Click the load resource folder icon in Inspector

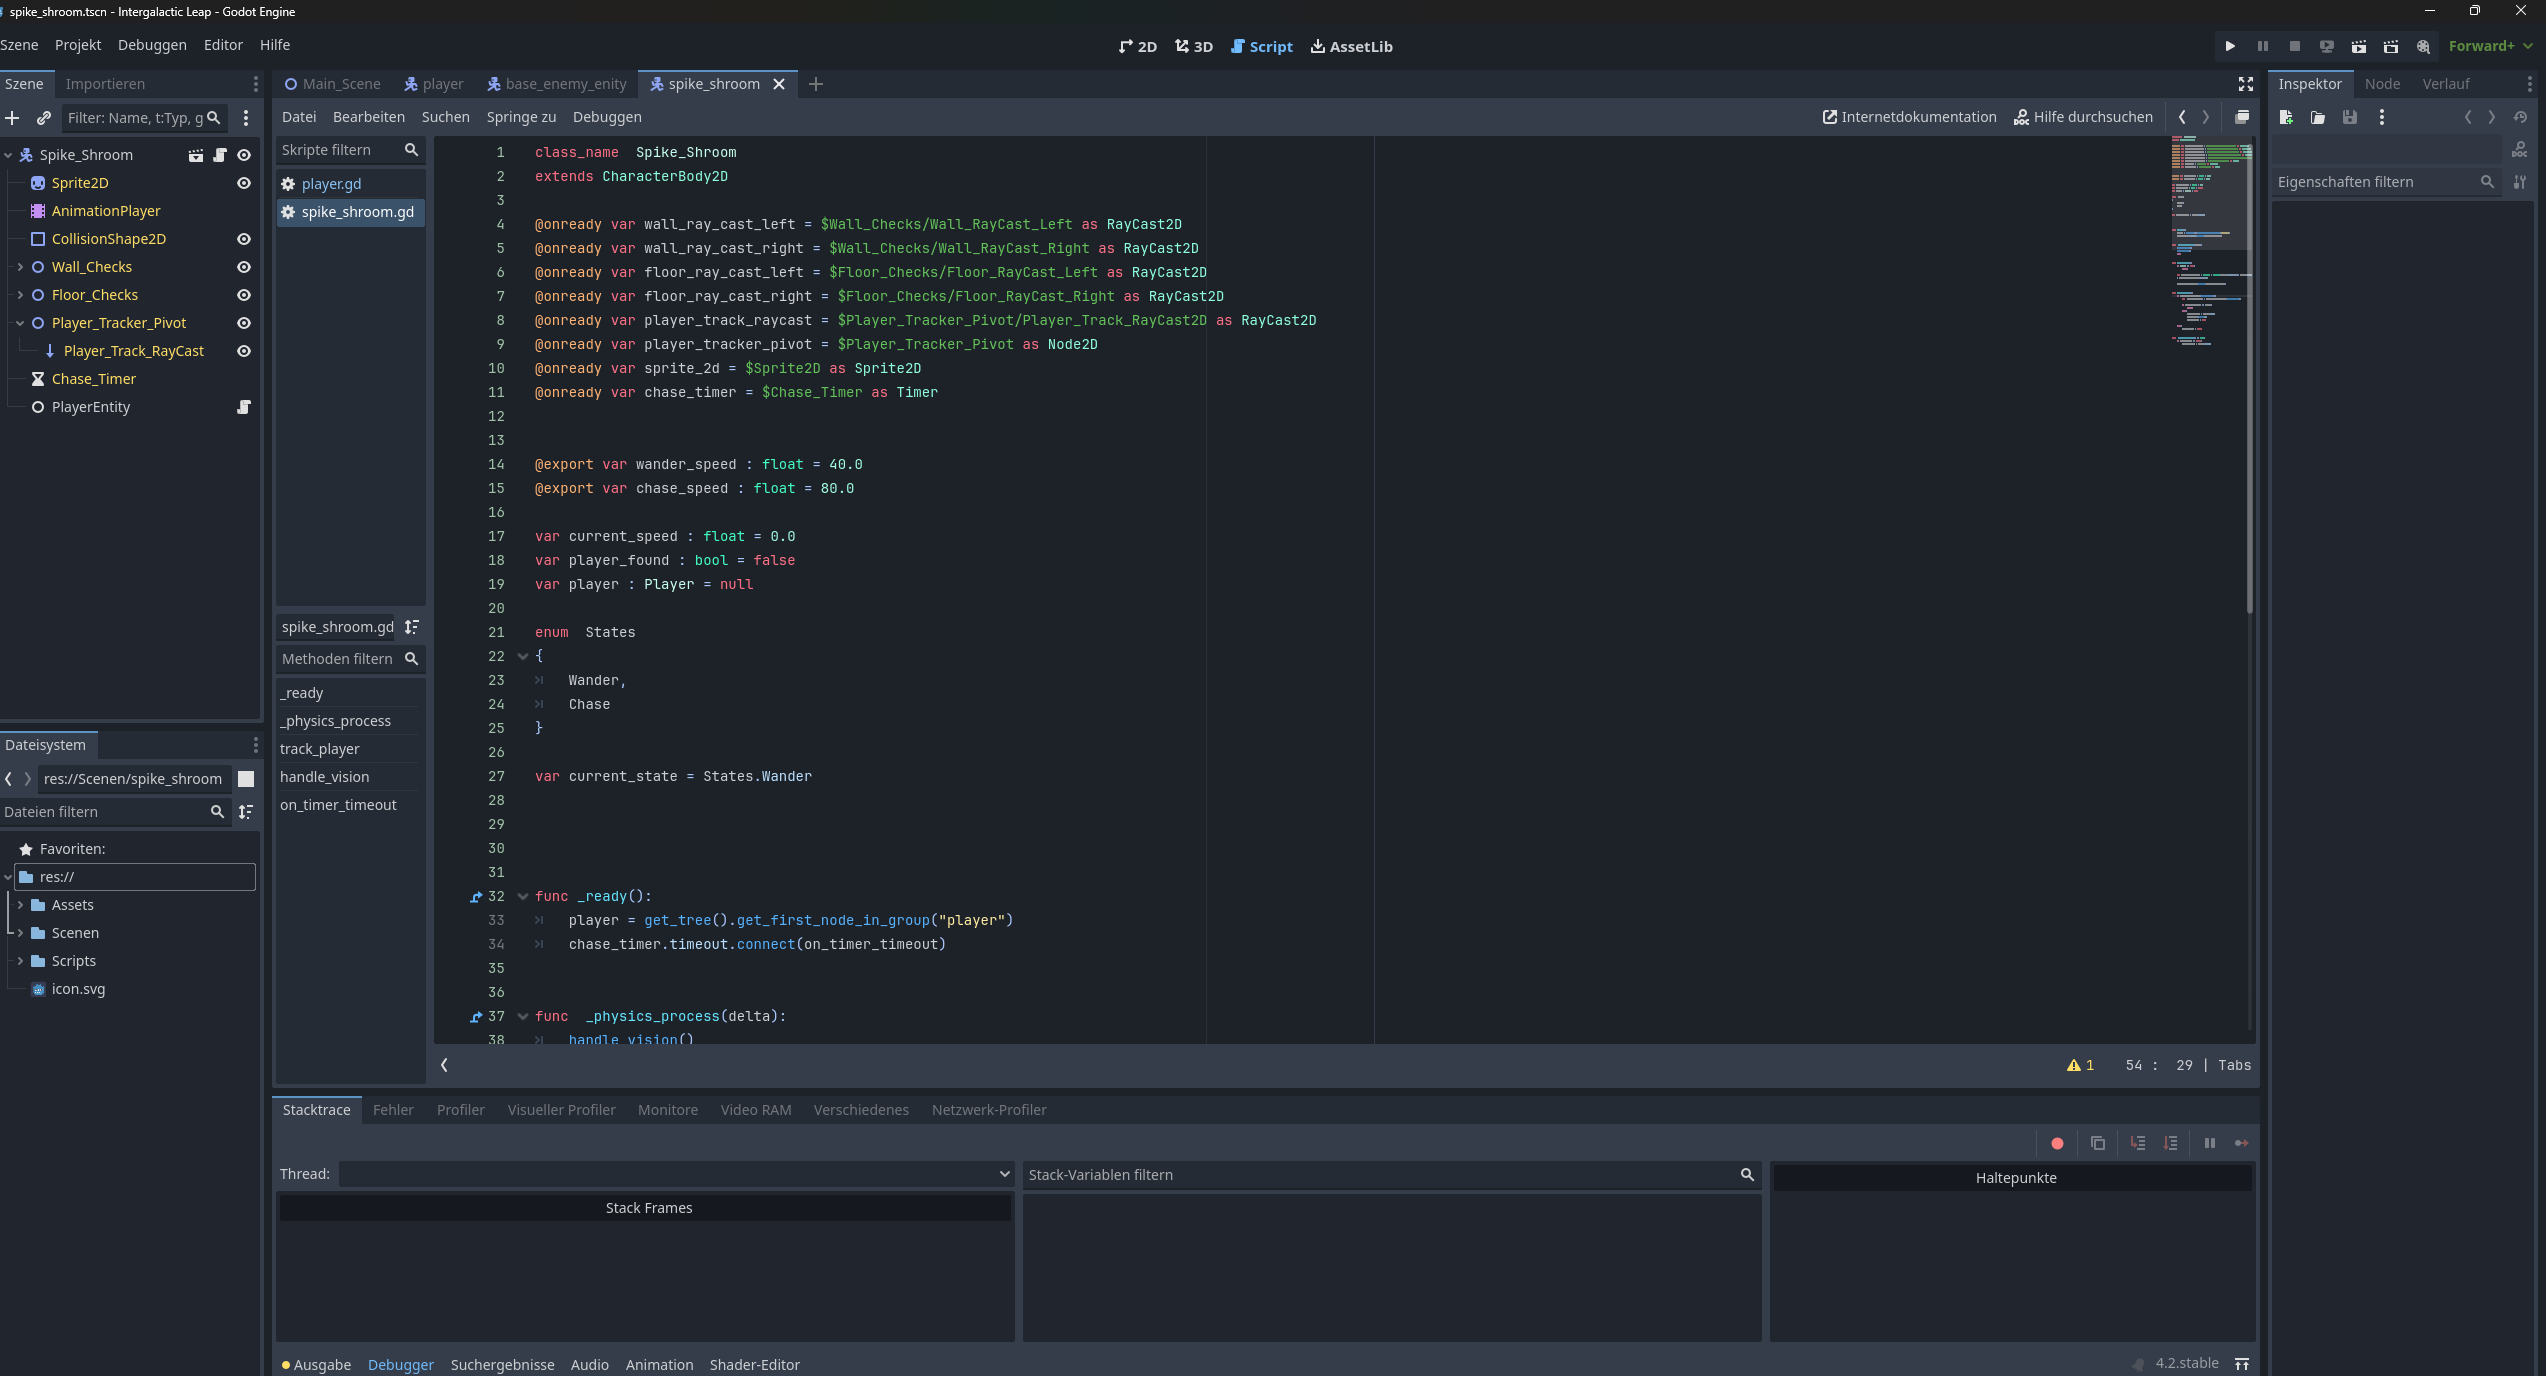pyautogui.click(x=2318, y=117)
